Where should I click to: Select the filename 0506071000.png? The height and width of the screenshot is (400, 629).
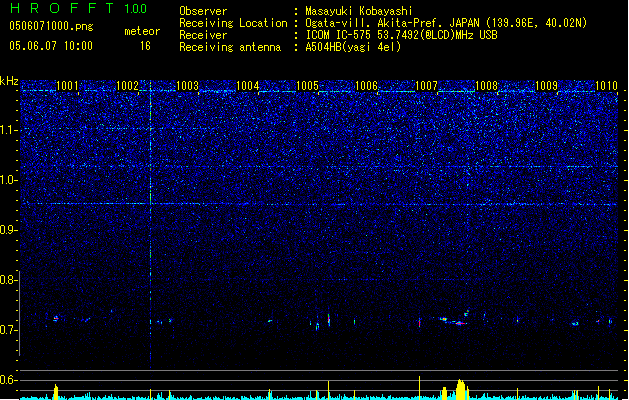pyautogui.click(x=51, y=26)
